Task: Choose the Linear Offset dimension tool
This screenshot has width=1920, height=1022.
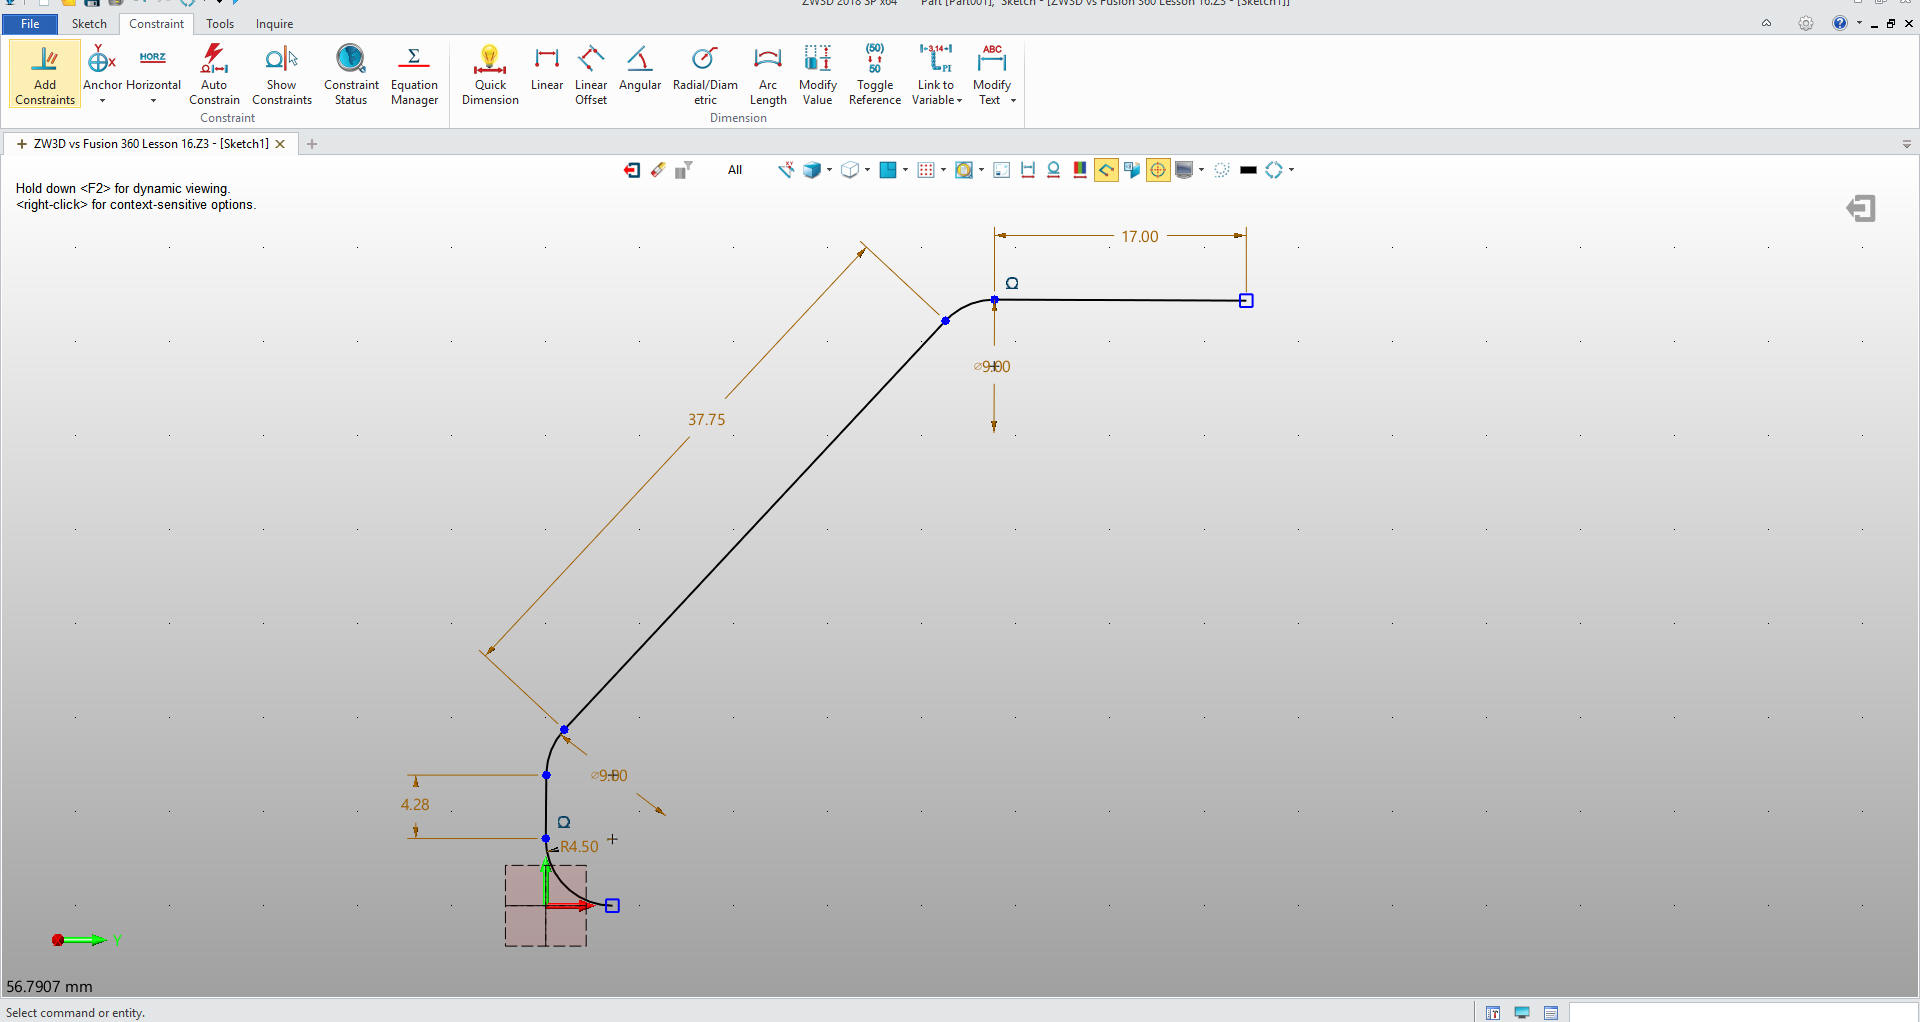Action: tap(591, 74)
